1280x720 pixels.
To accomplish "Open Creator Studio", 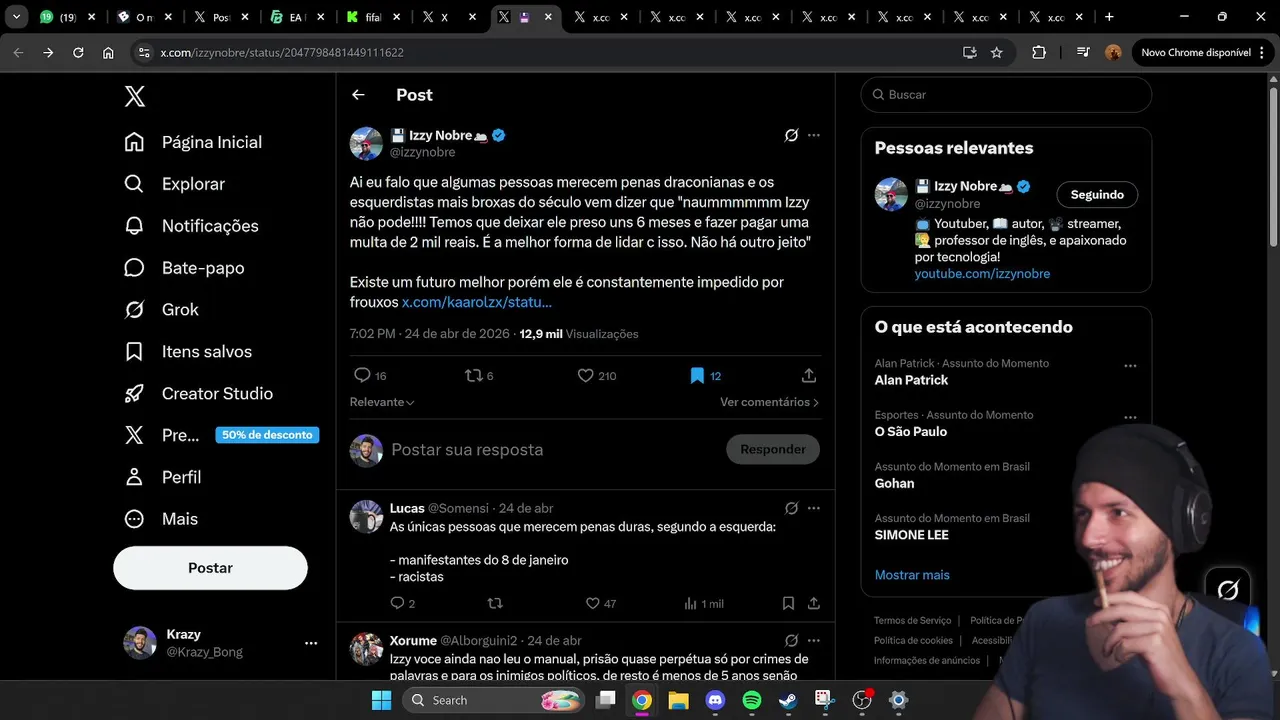I will (198, 394).
